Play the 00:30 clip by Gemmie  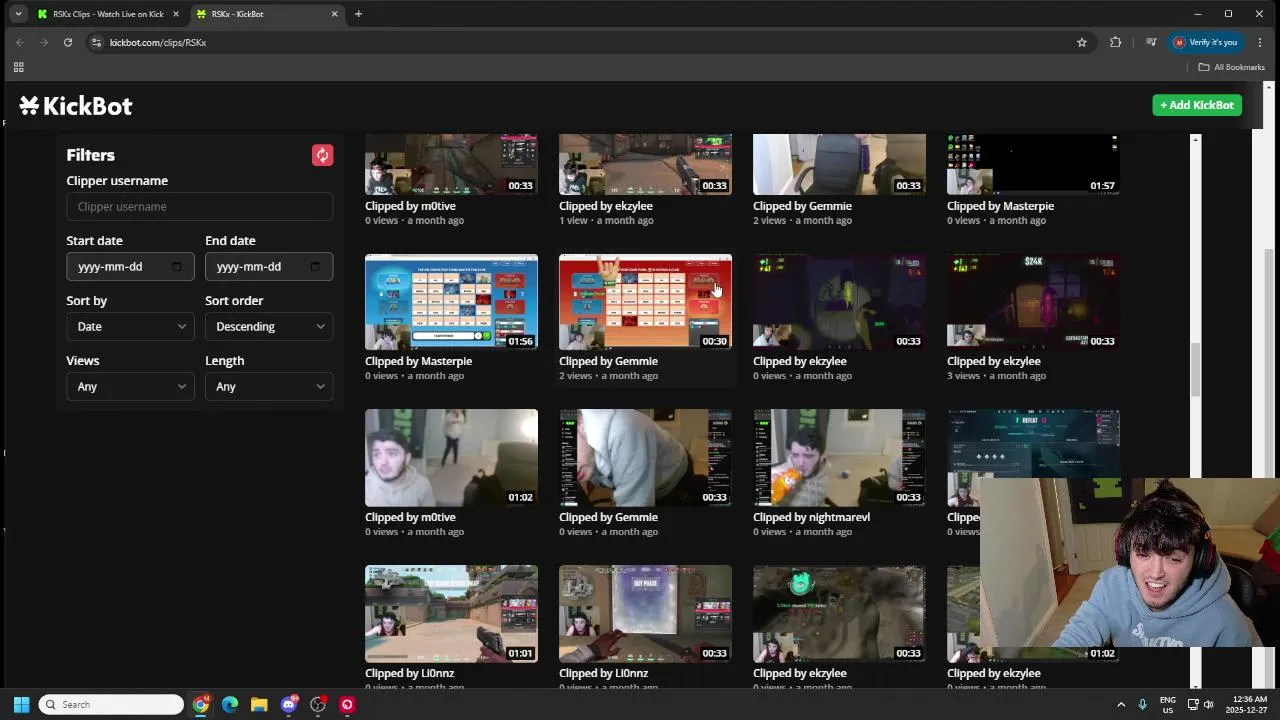[x=645, y=302]
